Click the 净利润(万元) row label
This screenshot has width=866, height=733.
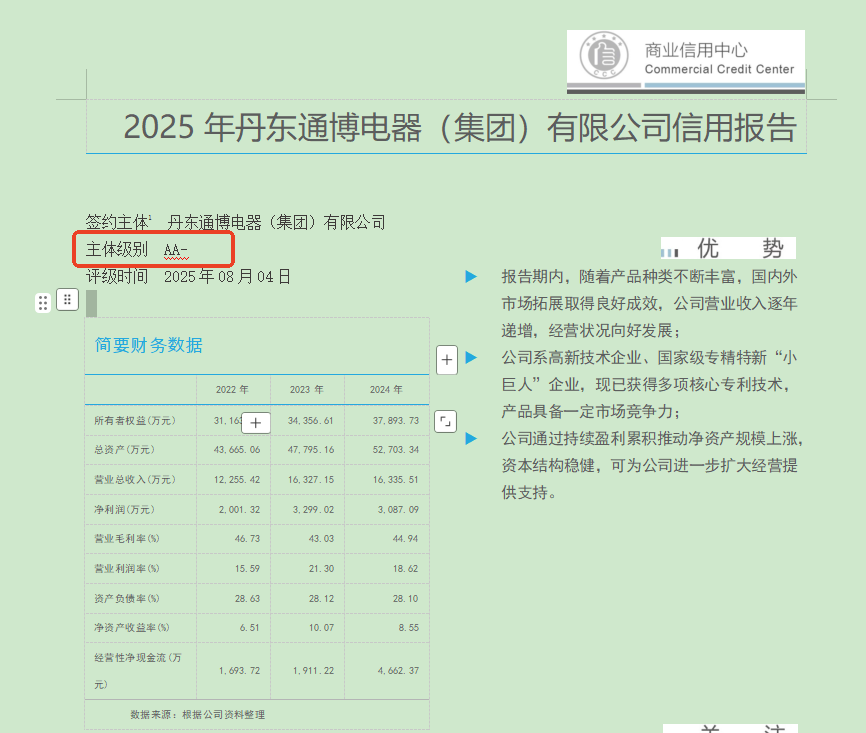pyautogui.click(x=125, y=510)
